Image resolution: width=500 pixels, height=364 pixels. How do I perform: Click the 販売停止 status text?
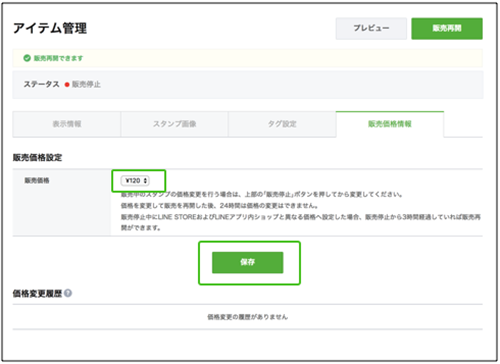pos(86,84)
